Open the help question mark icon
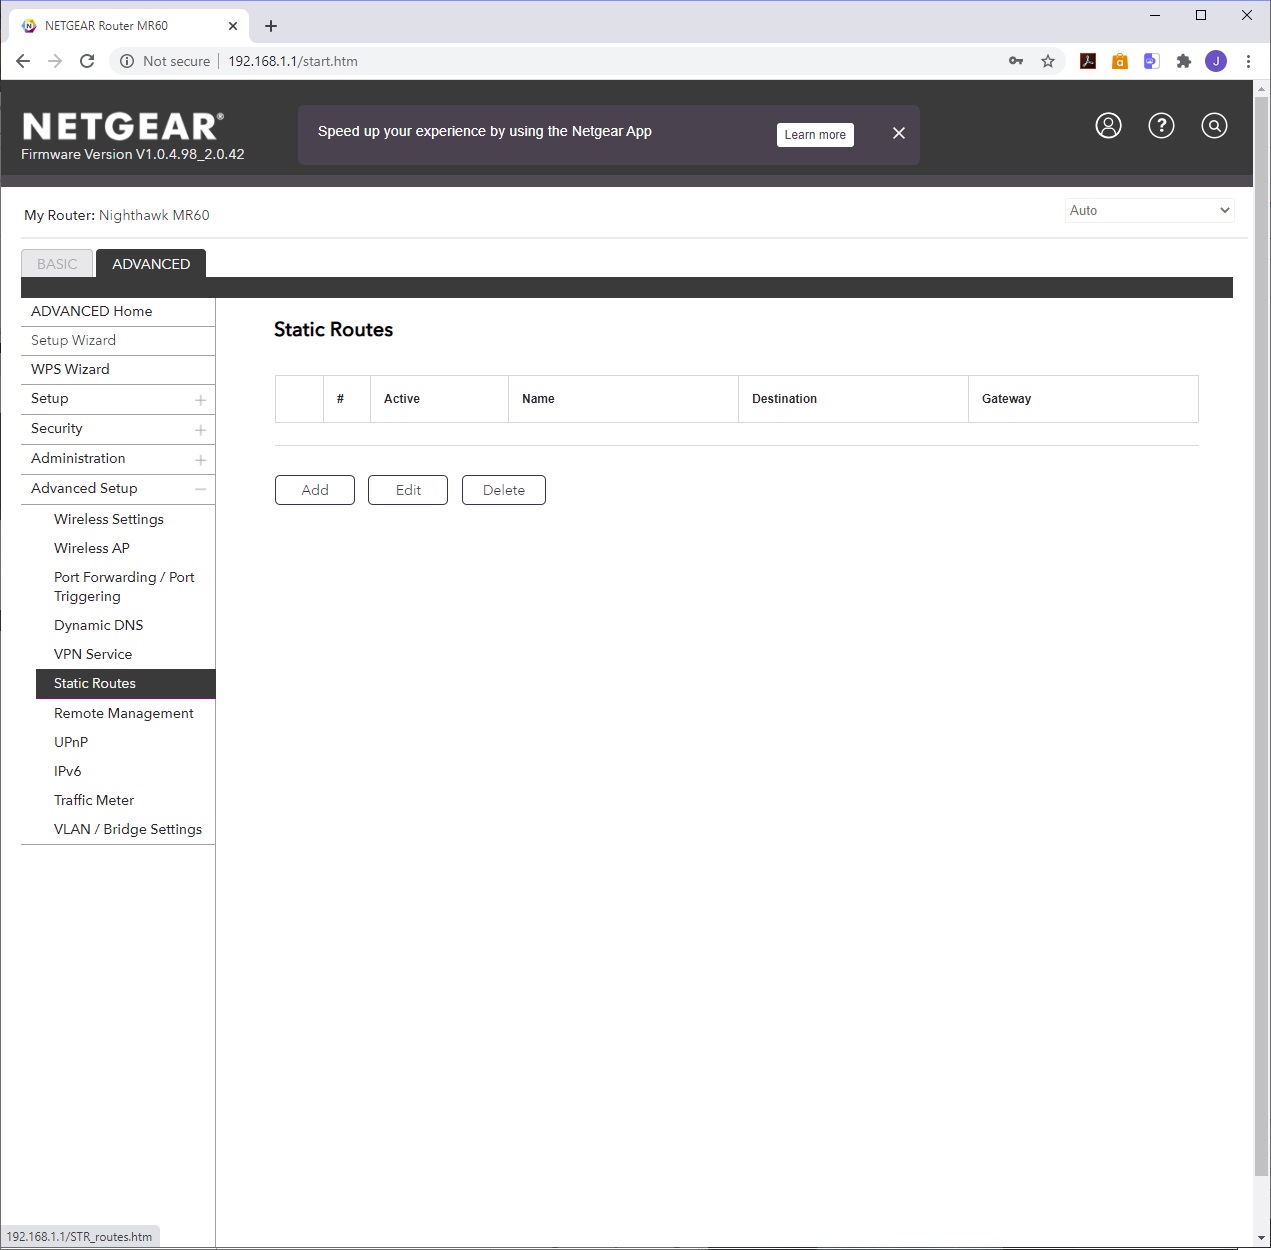The image size is (1271, 1250). (1161, 125)
